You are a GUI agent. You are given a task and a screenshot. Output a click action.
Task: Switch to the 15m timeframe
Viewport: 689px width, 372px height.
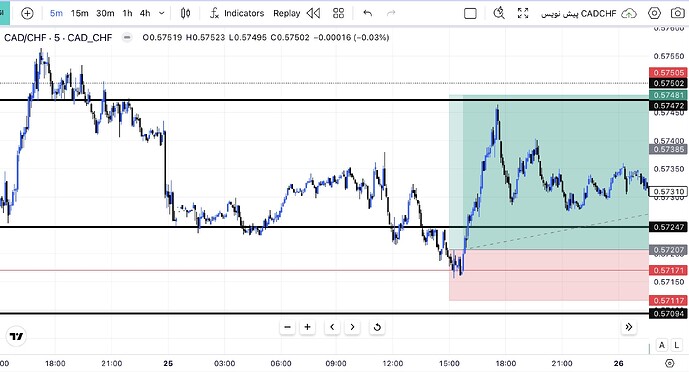click(80, 13)
